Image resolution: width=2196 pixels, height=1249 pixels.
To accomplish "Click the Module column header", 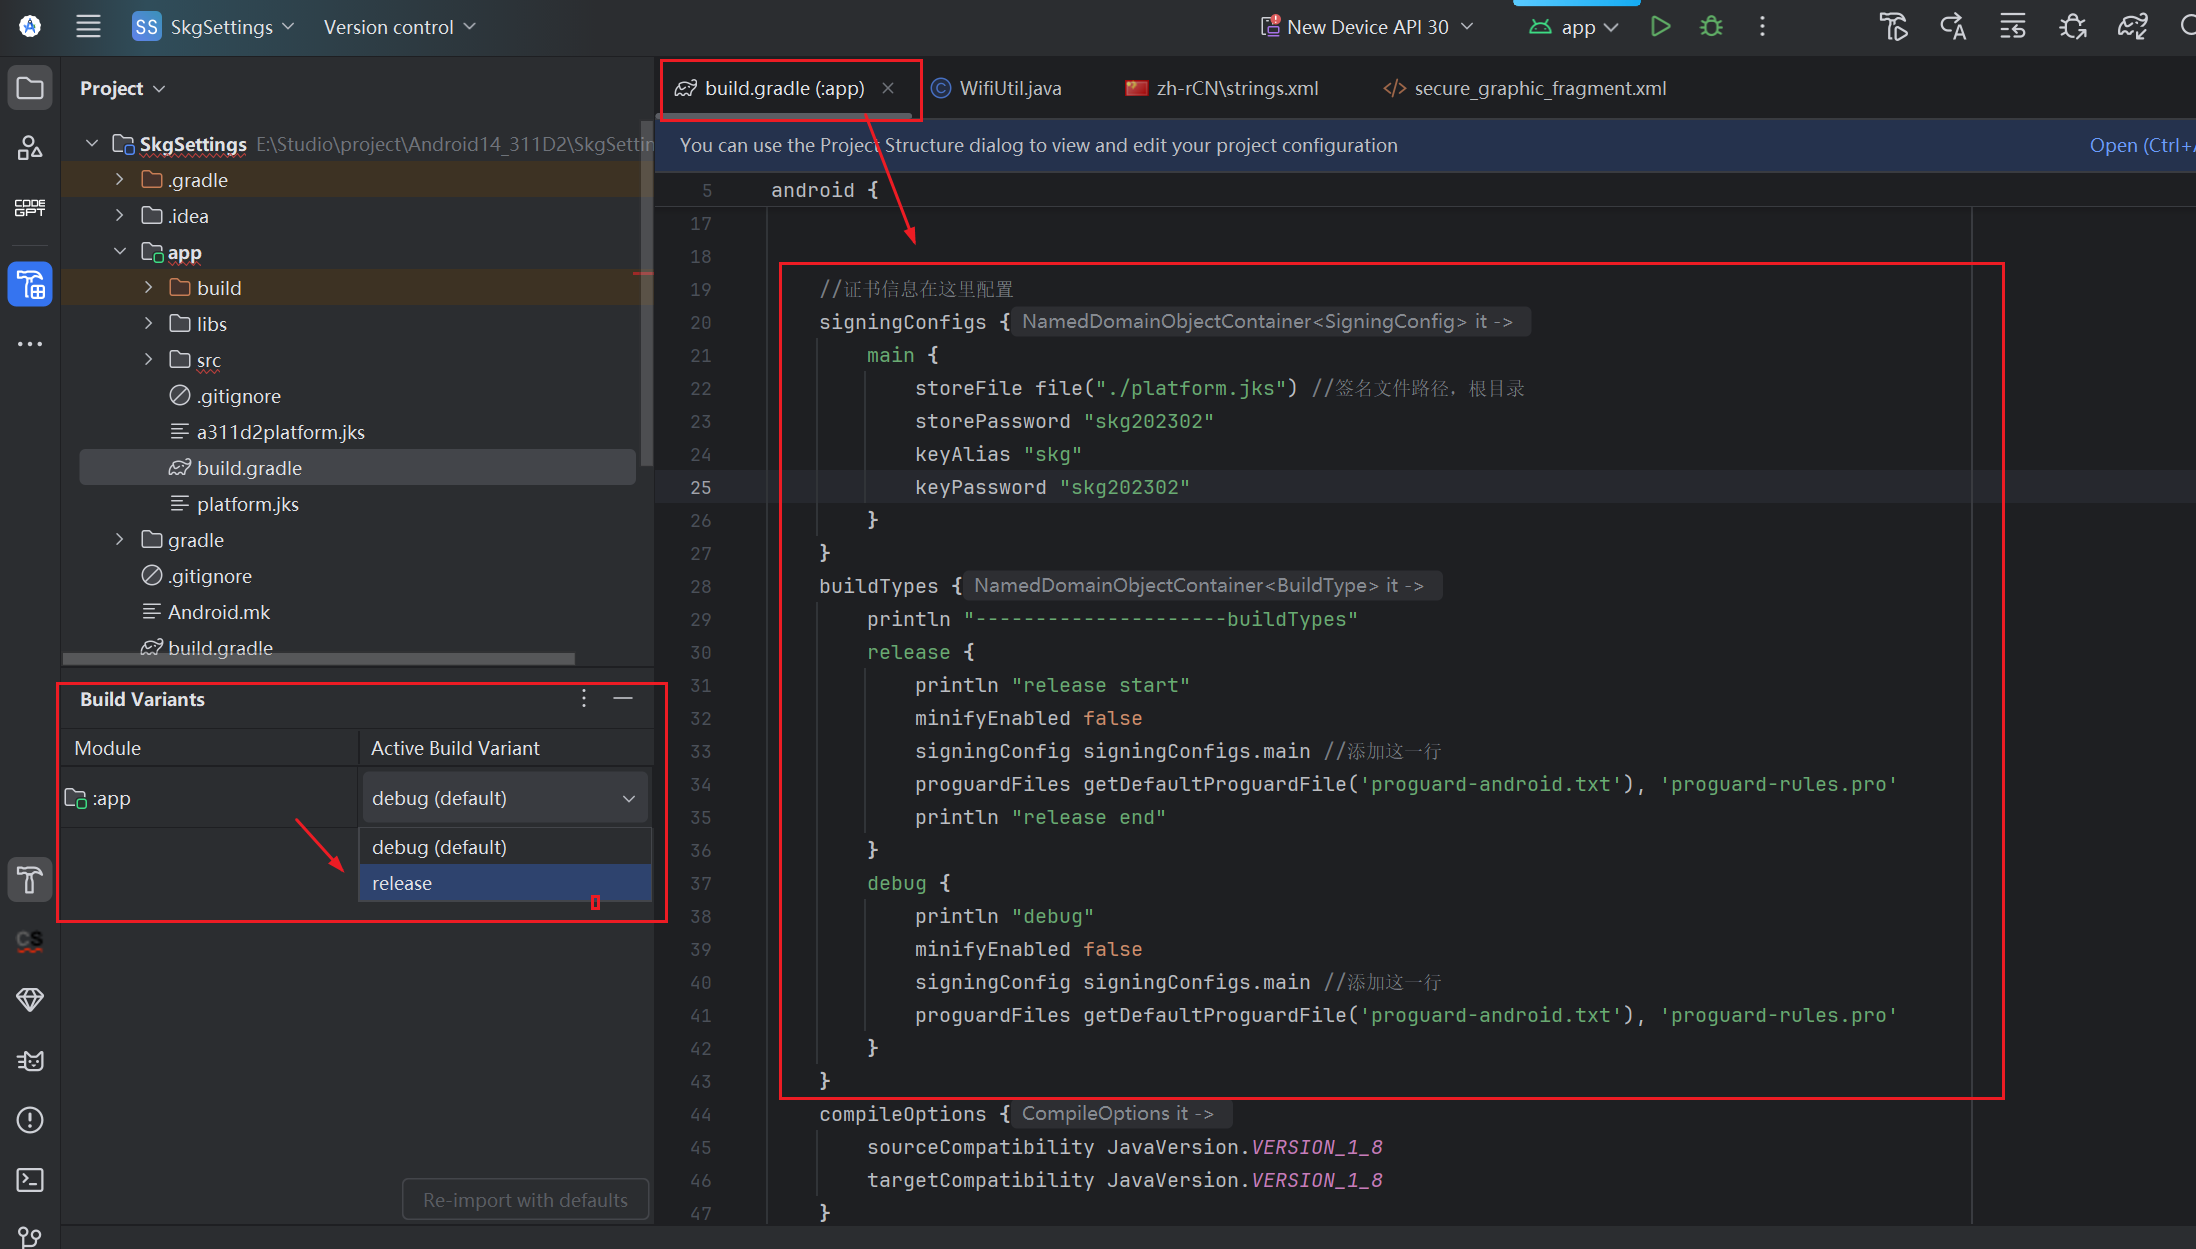I will [209, 748].
